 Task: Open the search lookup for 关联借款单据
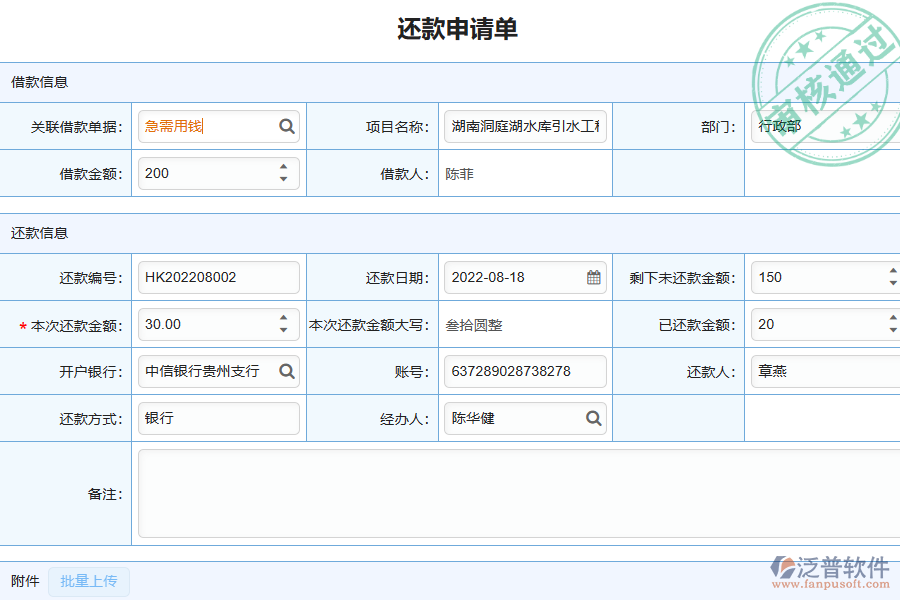[x=287, y=126]
